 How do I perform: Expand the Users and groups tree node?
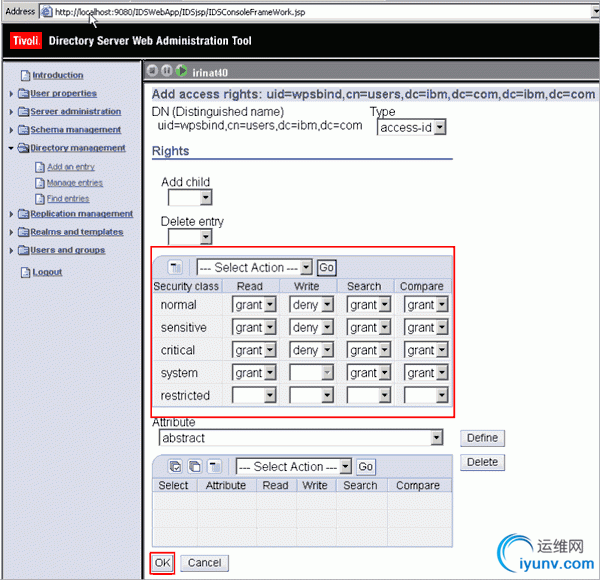point(11,251)
